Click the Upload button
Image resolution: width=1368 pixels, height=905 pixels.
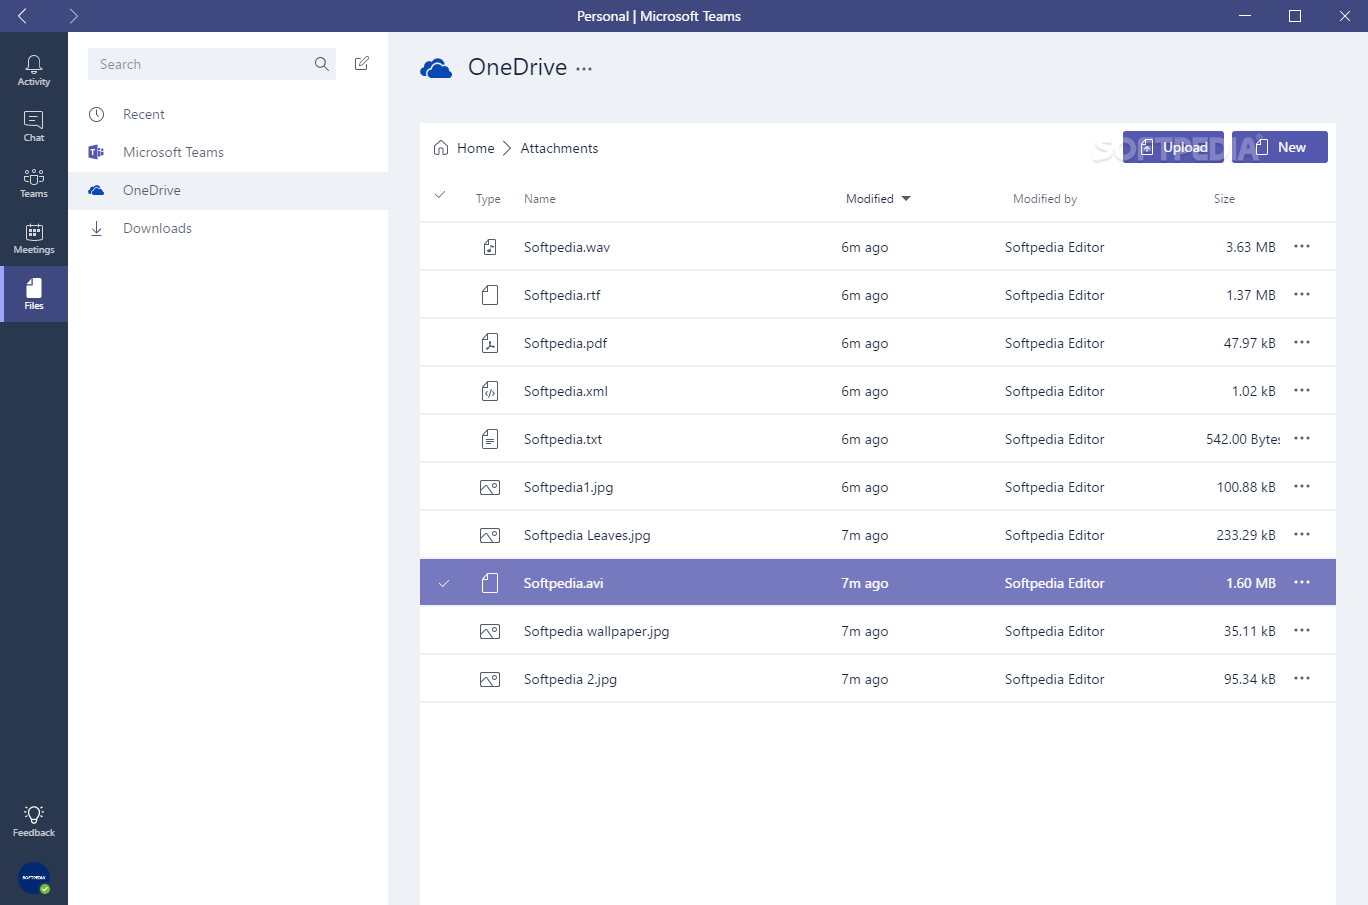tap(1173, 147)
